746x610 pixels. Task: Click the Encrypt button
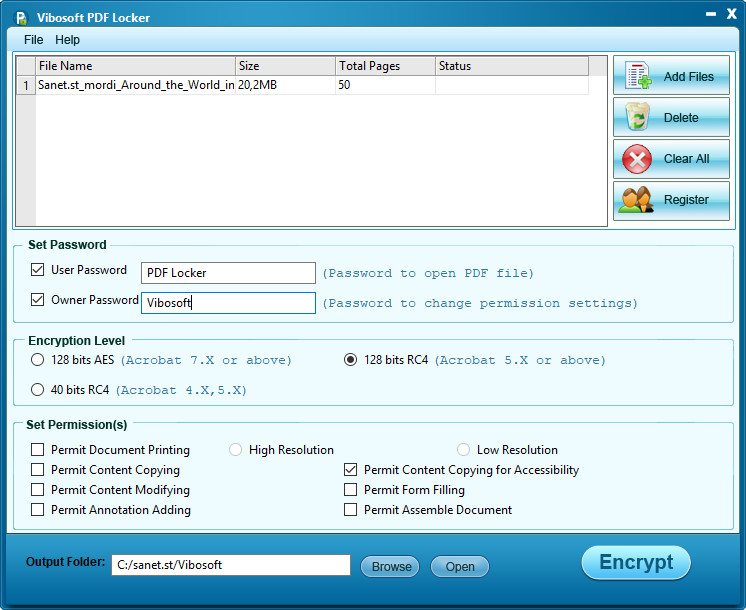[636, 562]
